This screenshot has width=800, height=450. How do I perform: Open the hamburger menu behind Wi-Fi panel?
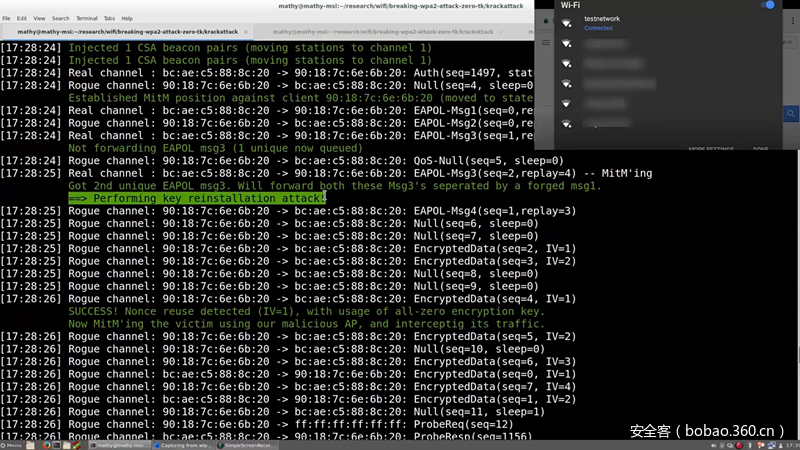545,42
